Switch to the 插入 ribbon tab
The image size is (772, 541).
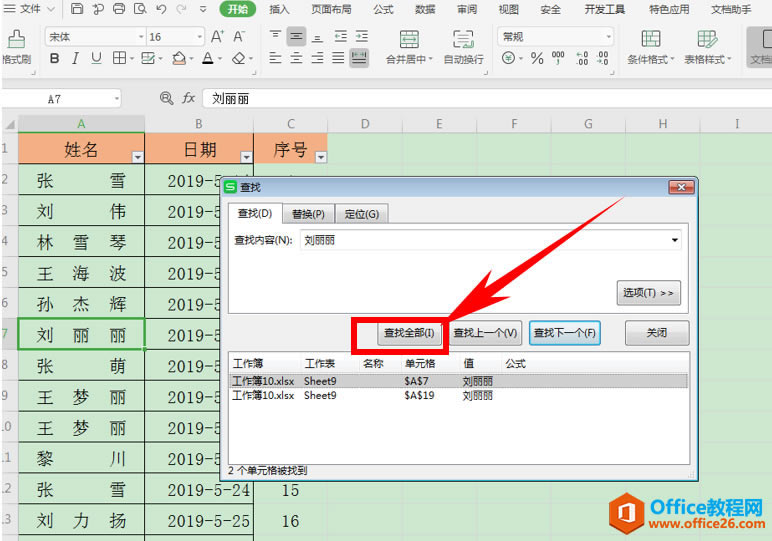click(x=279, y=9)
